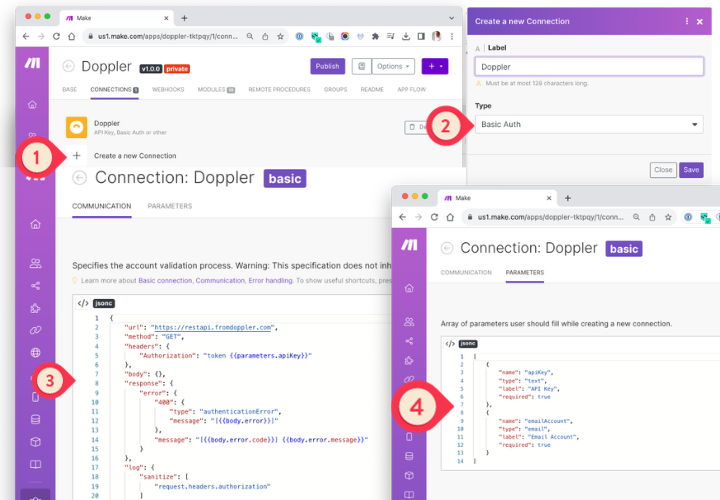Click the https://restapi.fromdoppler.com URL in the code
Viewport: 720px width, 500px height.
[x=213, y=327]
